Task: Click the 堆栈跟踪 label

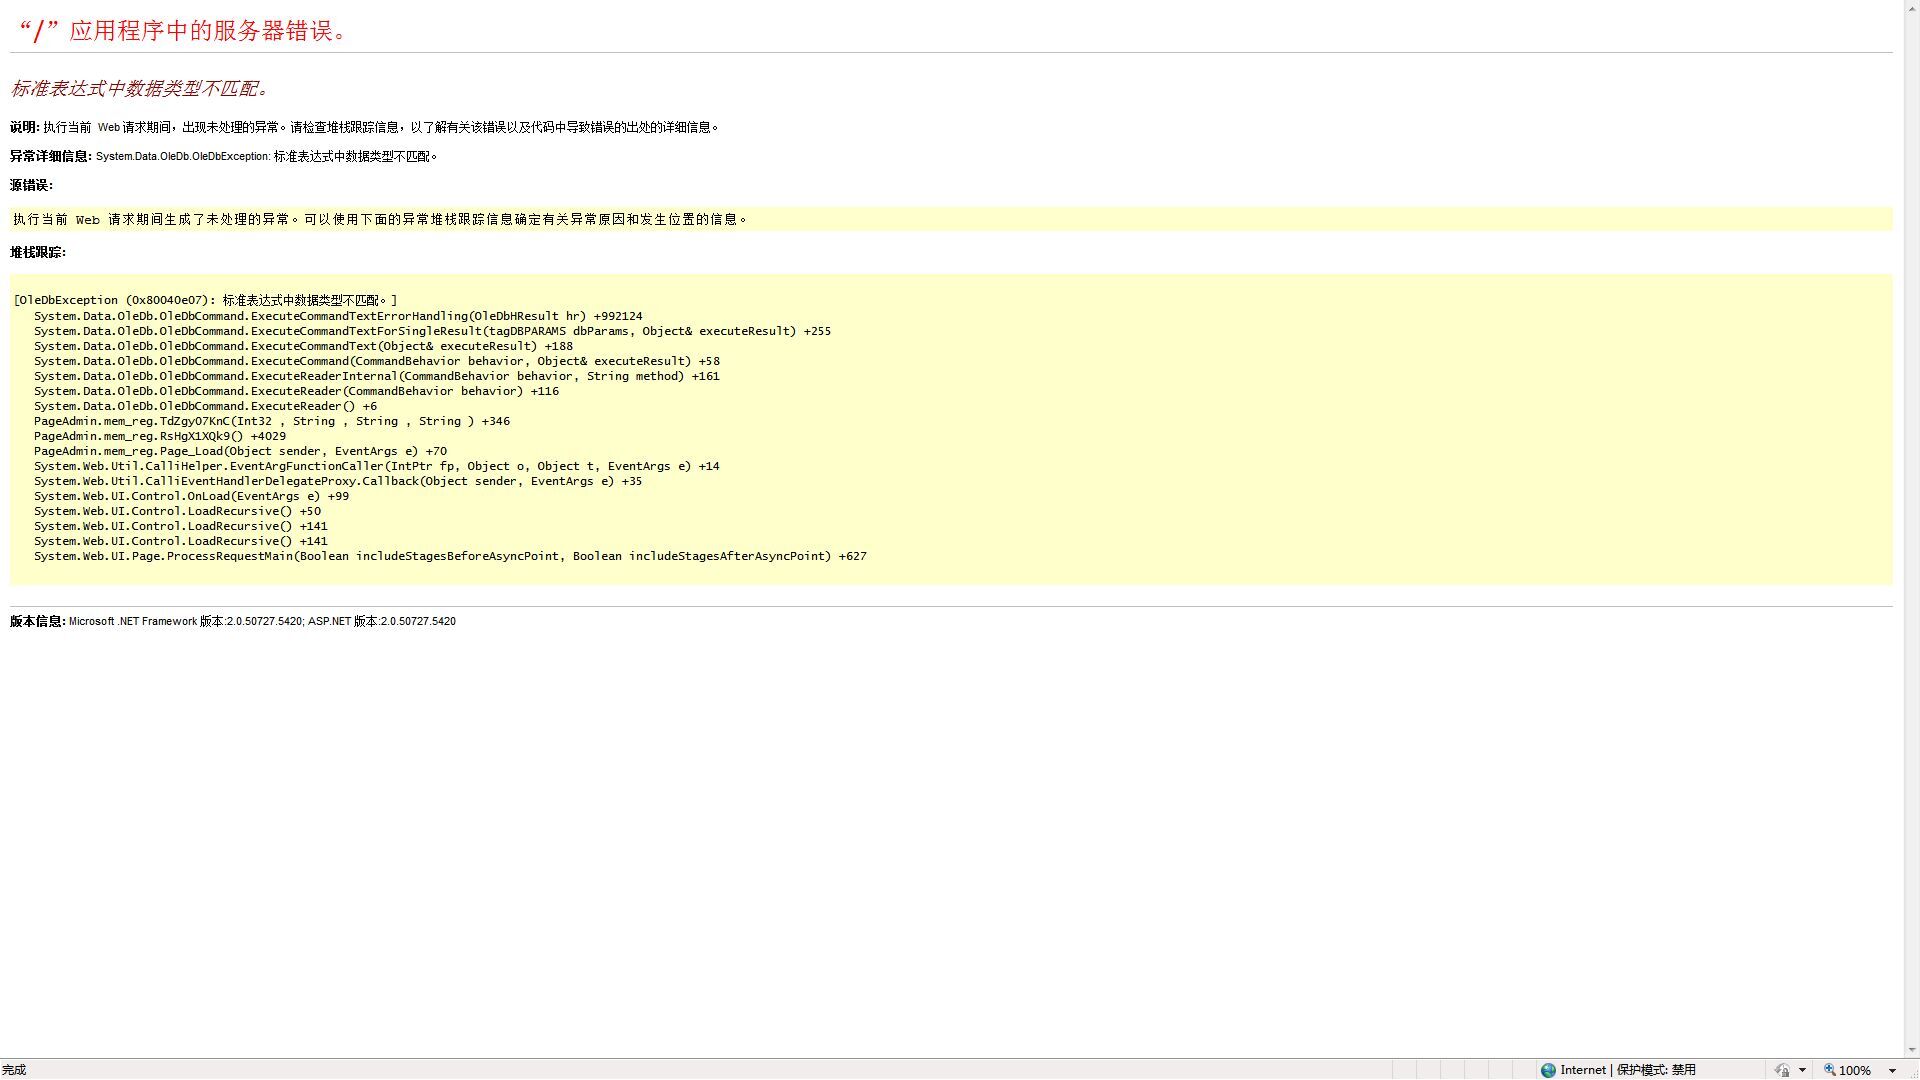Action: 37,252
